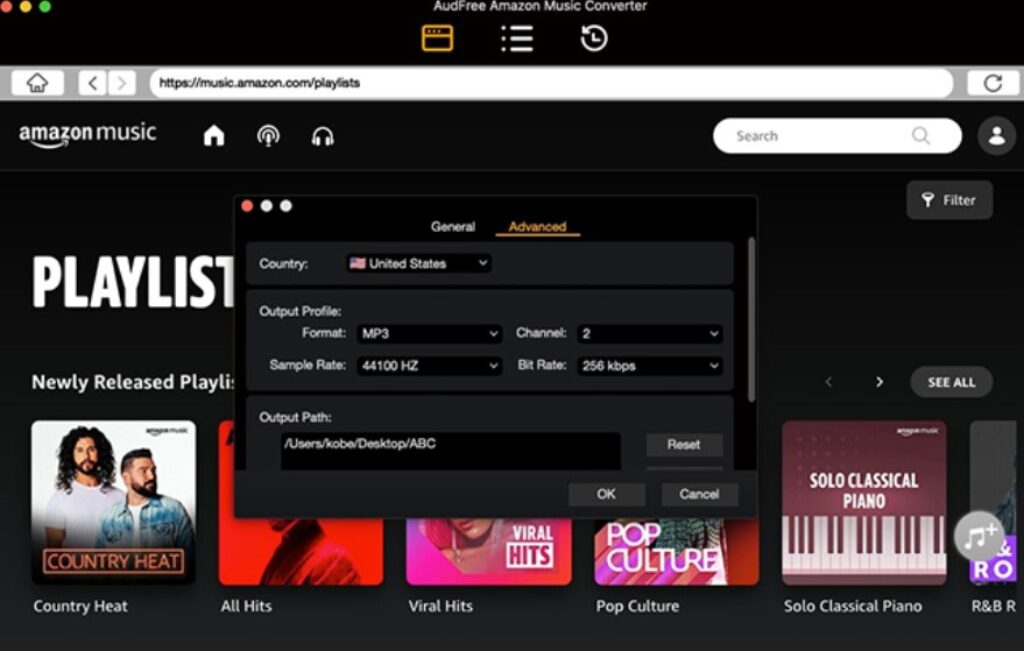The height and width of the screenshot is (651, 1024).
Task: Click the browser home icon
Action: 38,83
